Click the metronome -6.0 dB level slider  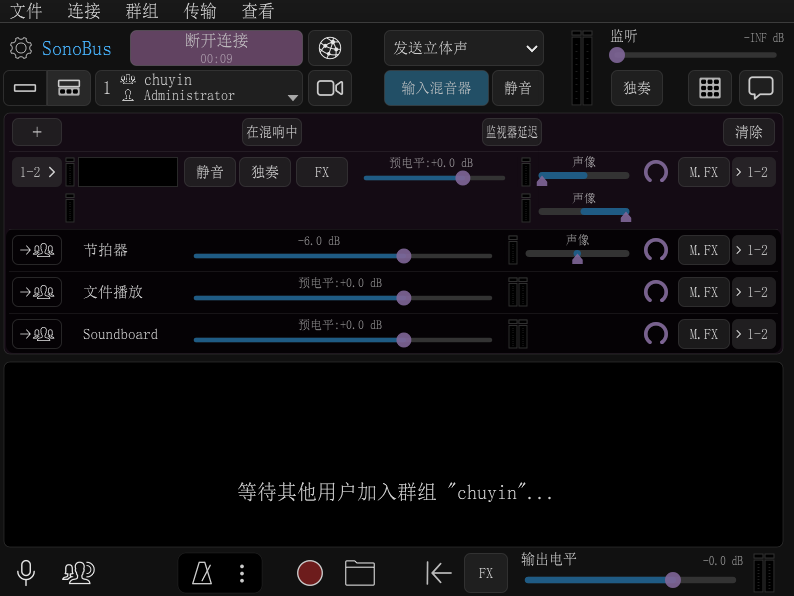coord(343,256)
